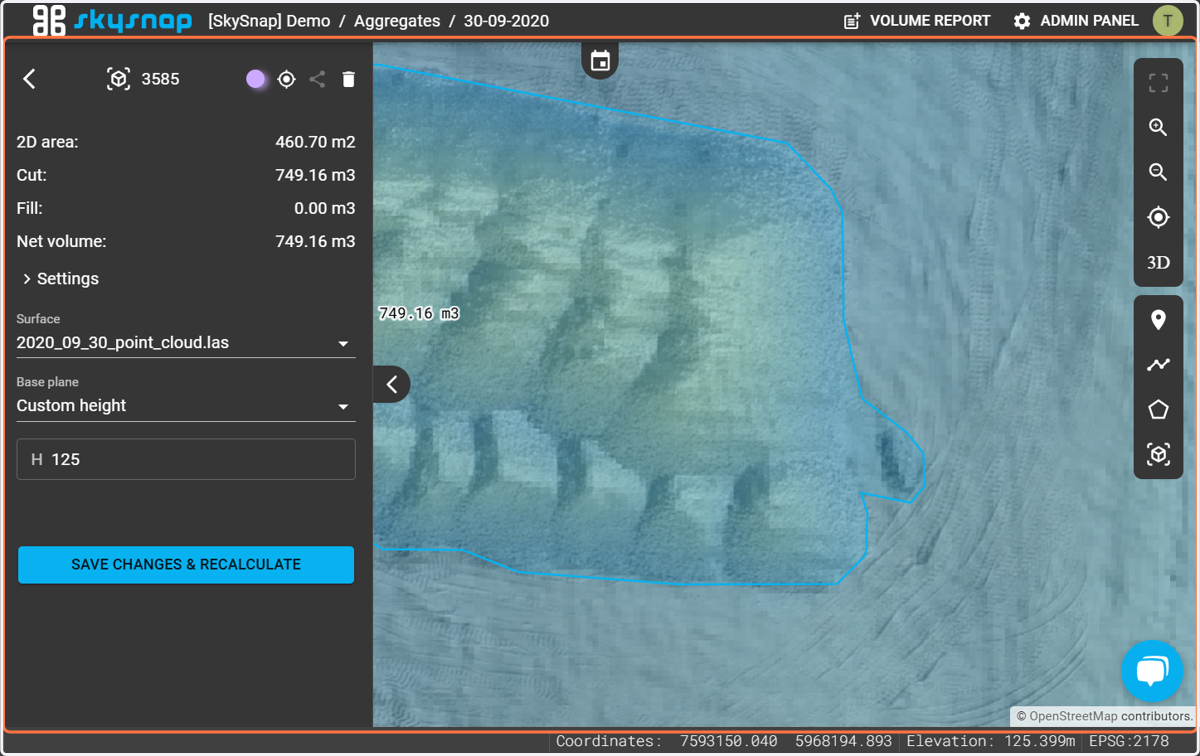Click the 2D area value 460.70 m2

tap(315, 142)
